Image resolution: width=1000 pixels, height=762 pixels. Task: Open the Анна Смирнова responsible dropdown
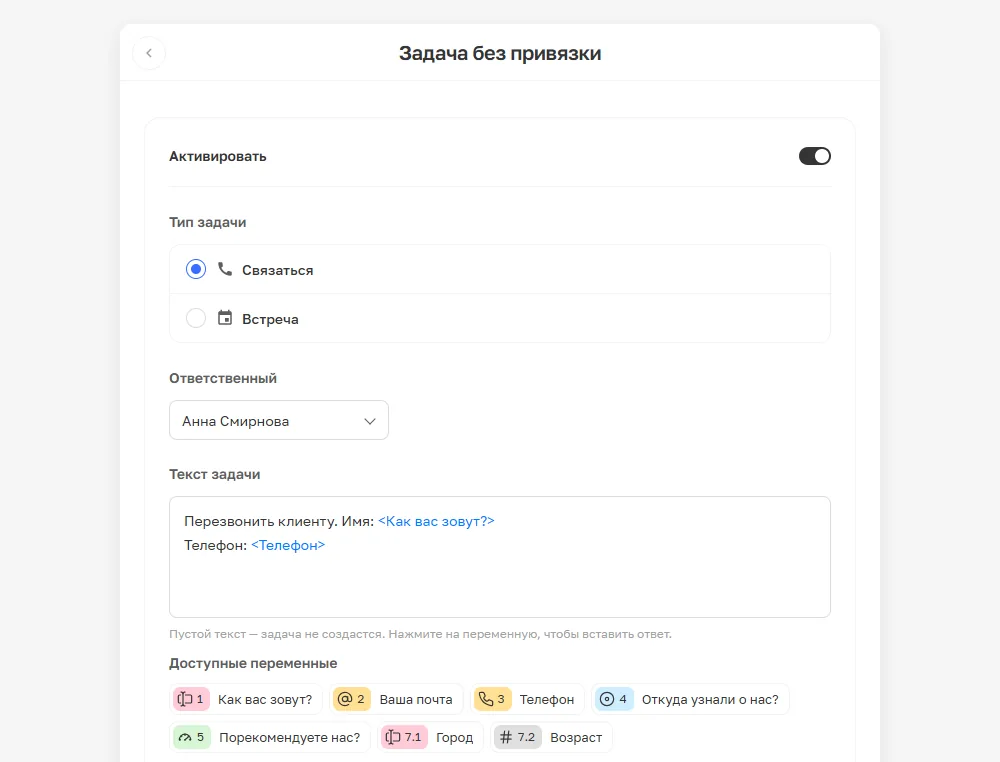(279, 420)
